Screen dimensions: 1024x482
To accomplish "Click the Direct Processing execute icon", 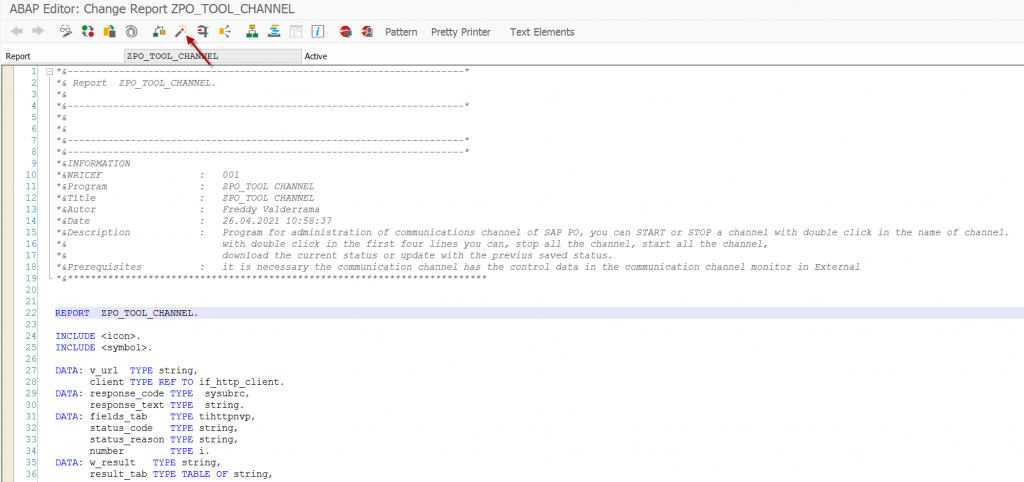I will coord(203,31).
